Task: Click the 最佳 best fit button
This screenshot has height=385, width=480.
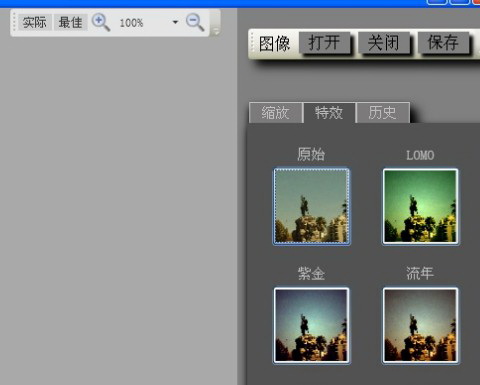Action: 71,22
